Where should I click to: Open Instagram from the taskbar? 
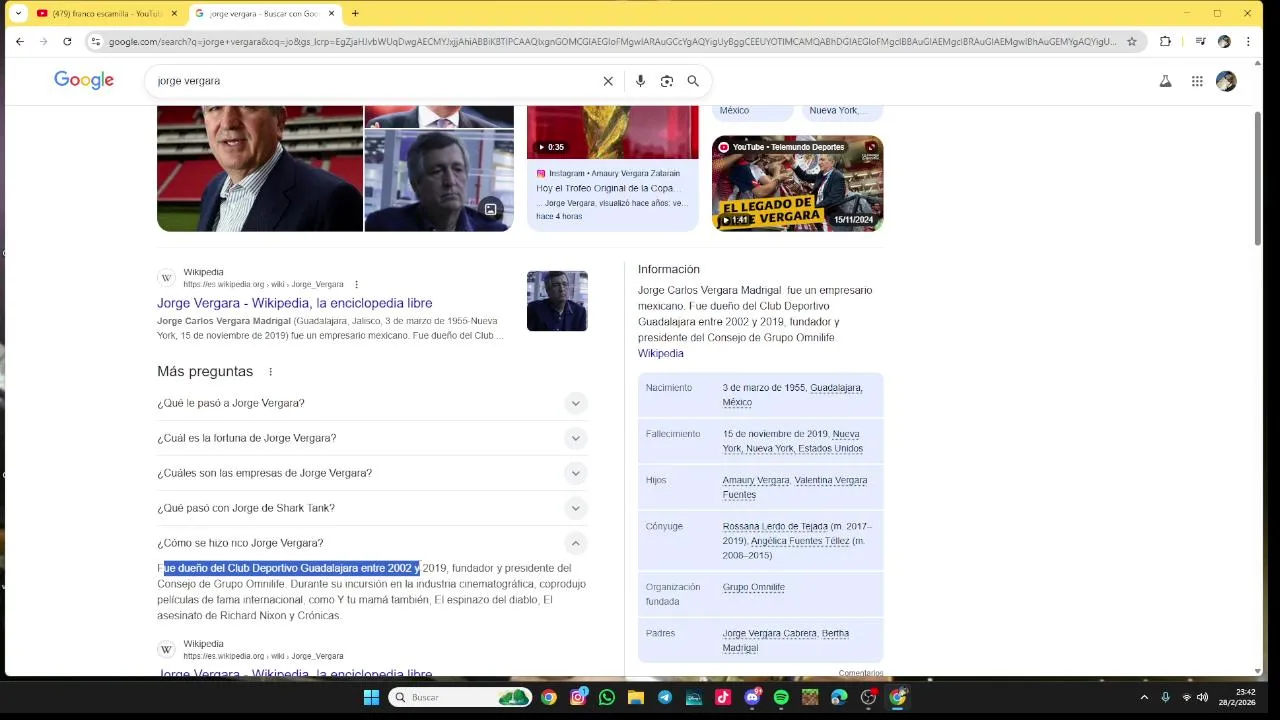[x=578, y=697]
